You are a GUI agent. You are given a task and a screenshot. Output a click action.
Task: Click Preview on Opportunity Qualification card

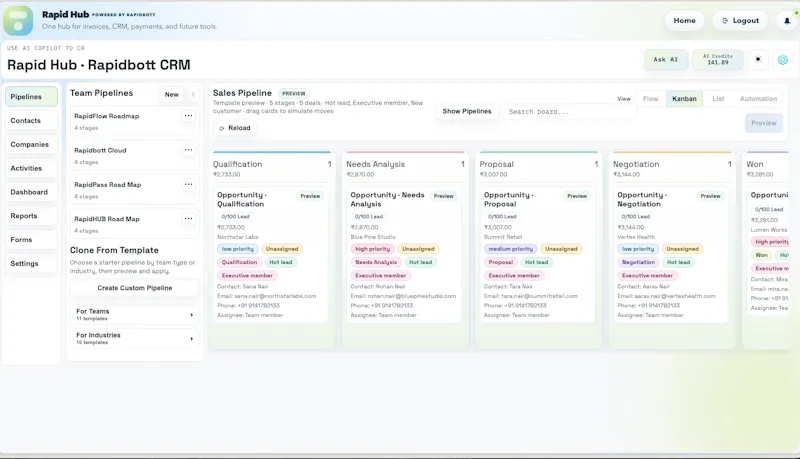click(310, 196)
